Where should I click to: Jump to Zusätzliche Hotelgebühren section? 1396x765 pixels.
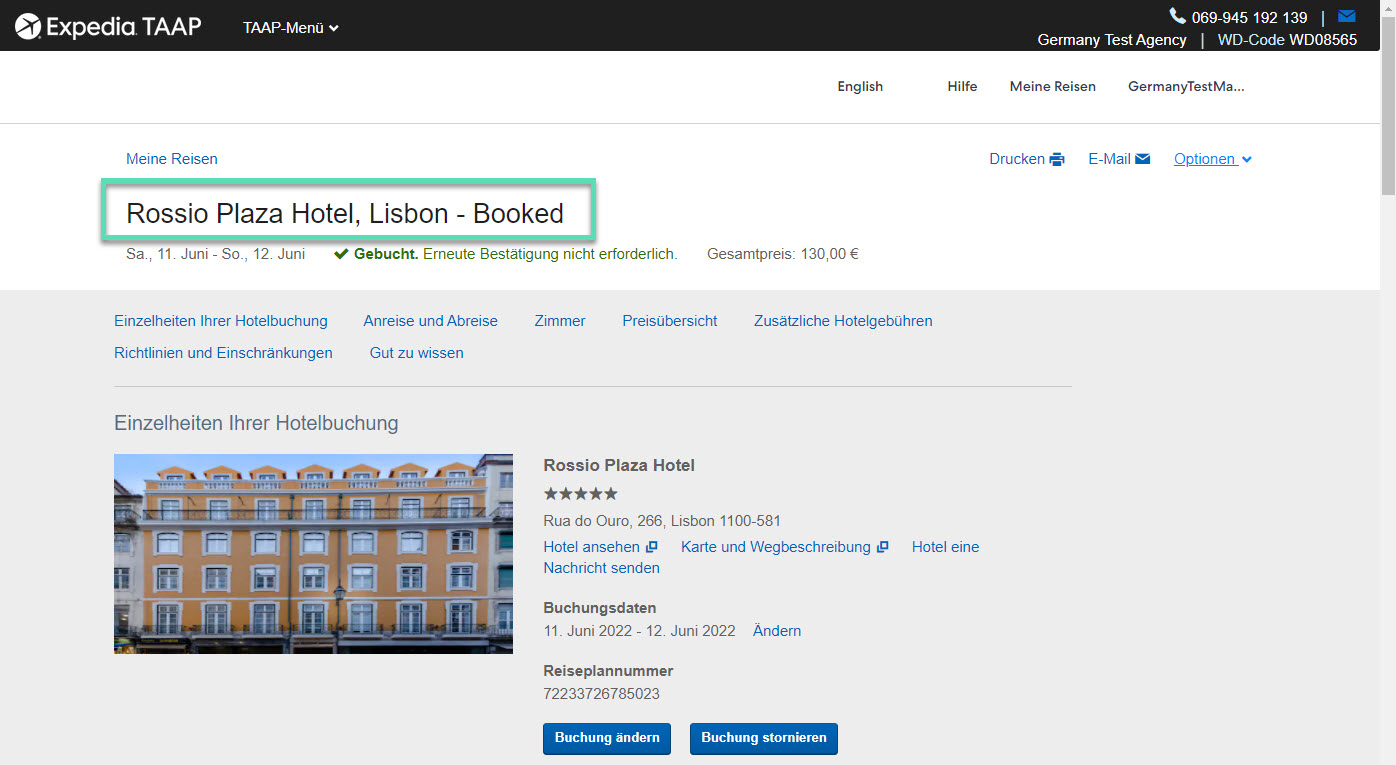843,321
